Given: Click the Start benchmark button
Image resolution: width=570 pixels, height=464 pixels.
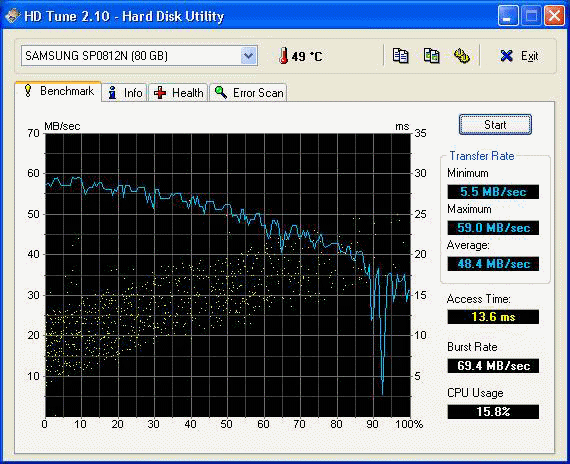Looking at the screenshot, I should click(495, 125).
